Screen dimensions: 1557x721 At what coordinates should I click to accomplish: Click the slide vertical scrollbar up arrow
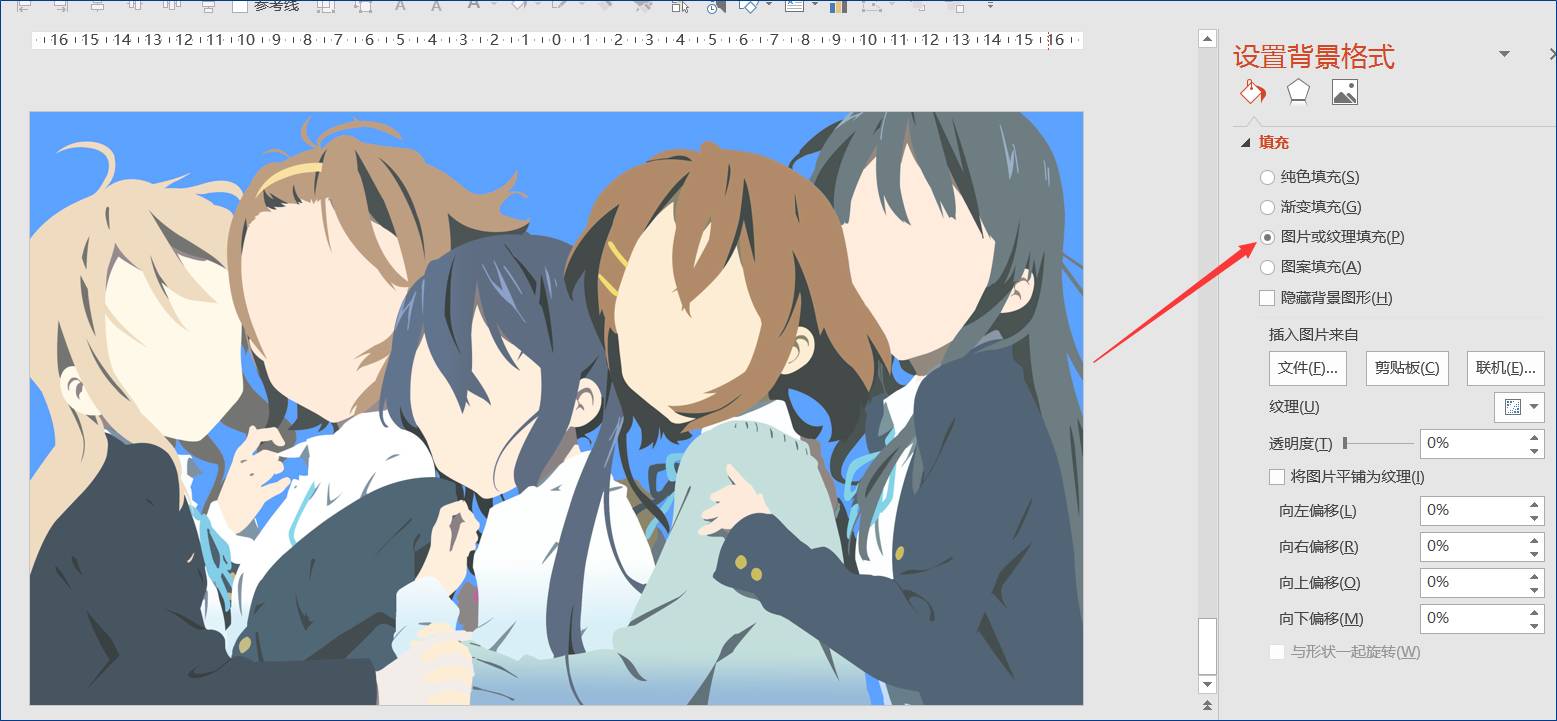pos(1207,40)
